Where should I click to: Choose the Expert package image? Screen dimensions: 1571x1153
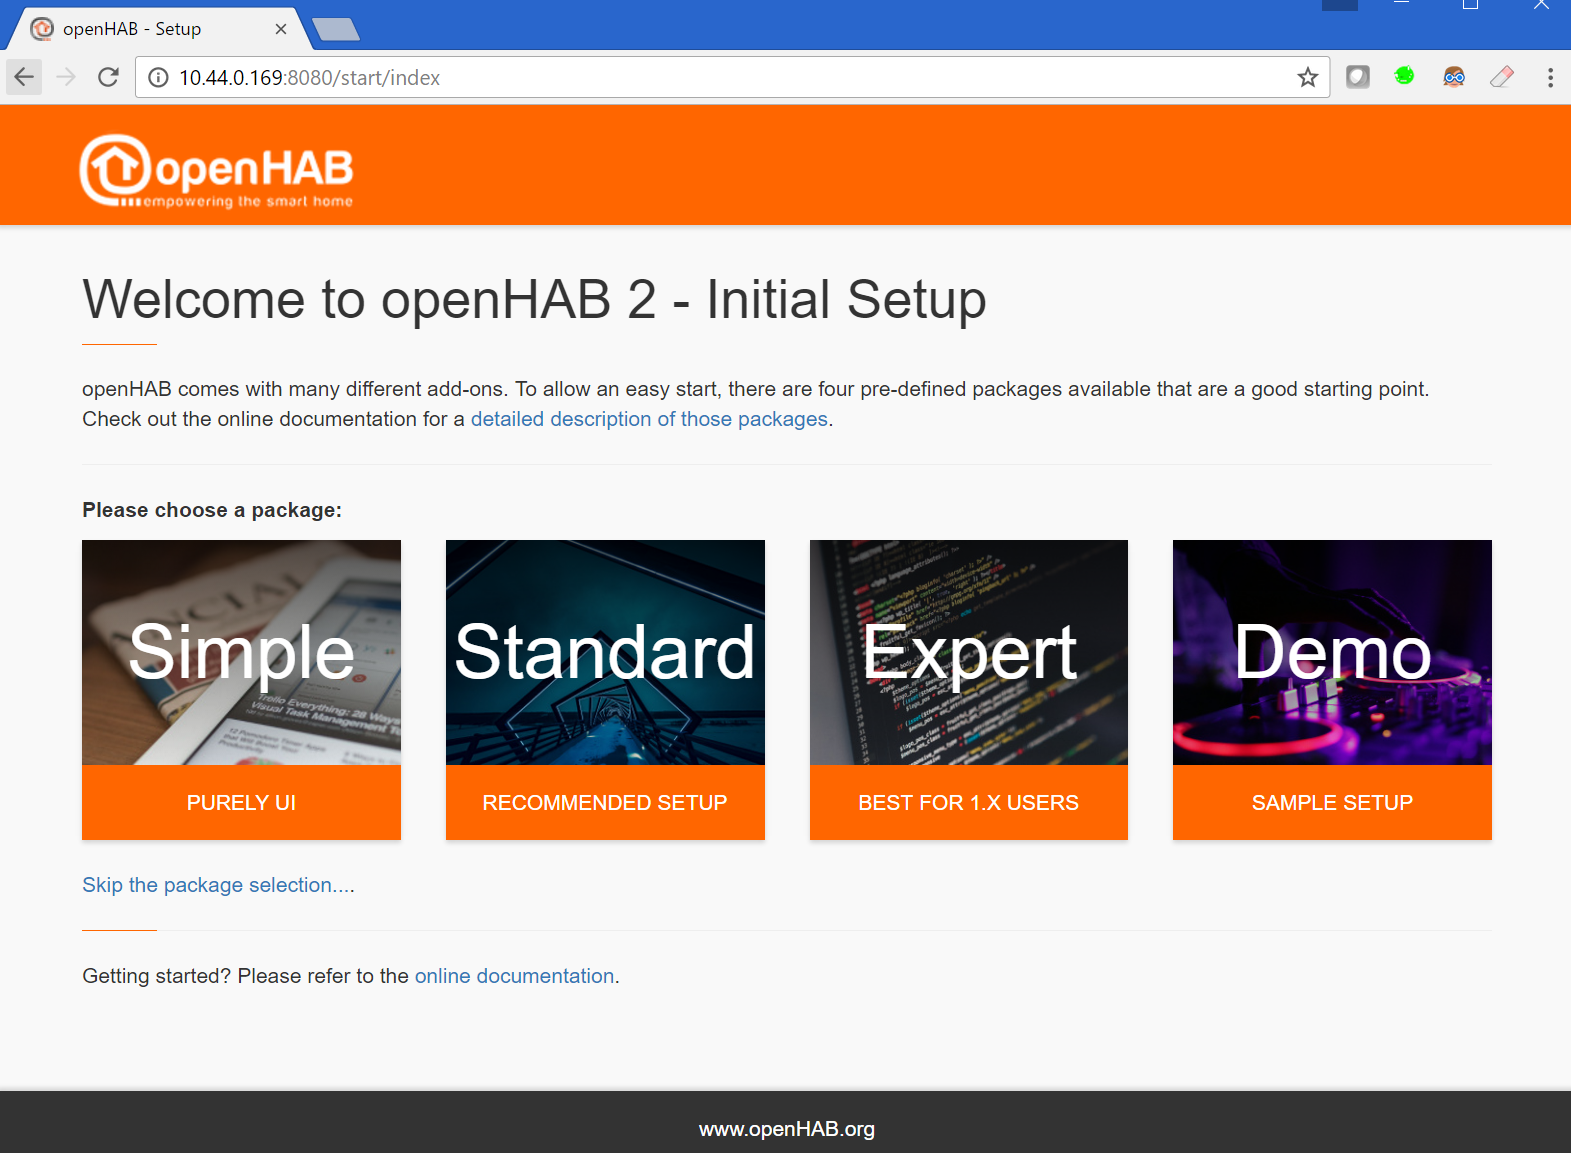point(969,652)
